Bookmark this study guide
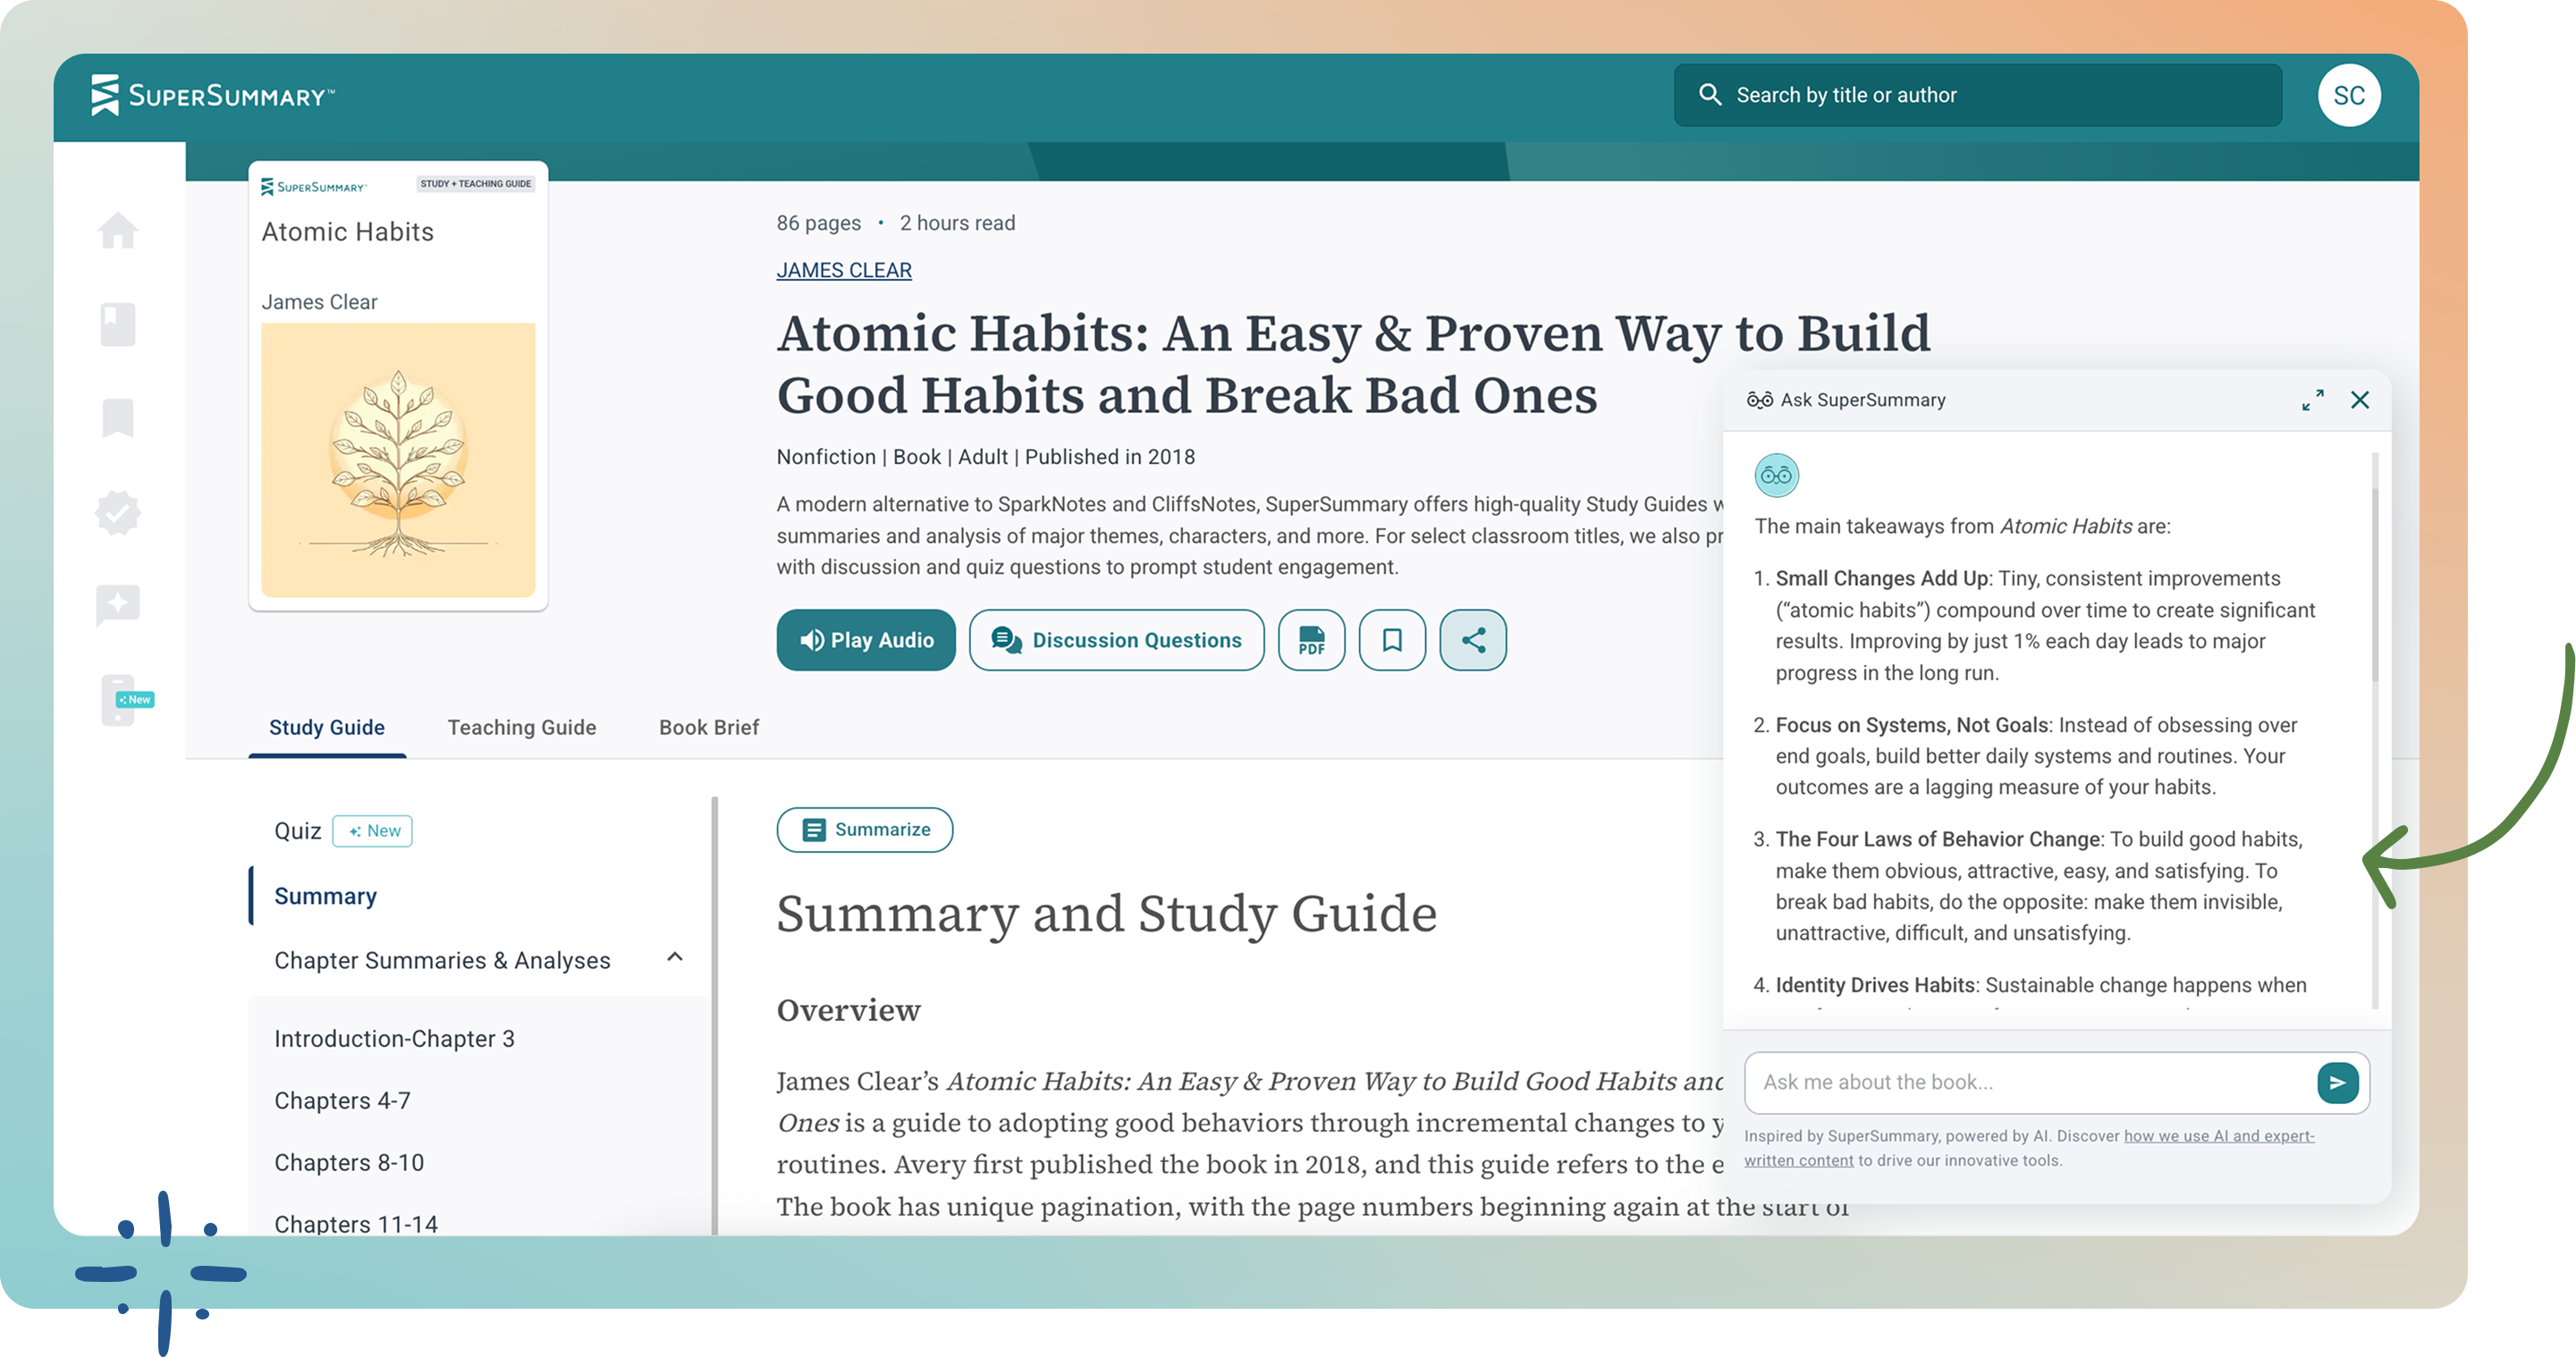Screen dimensions: 2576x1357 pos(1392,640)
